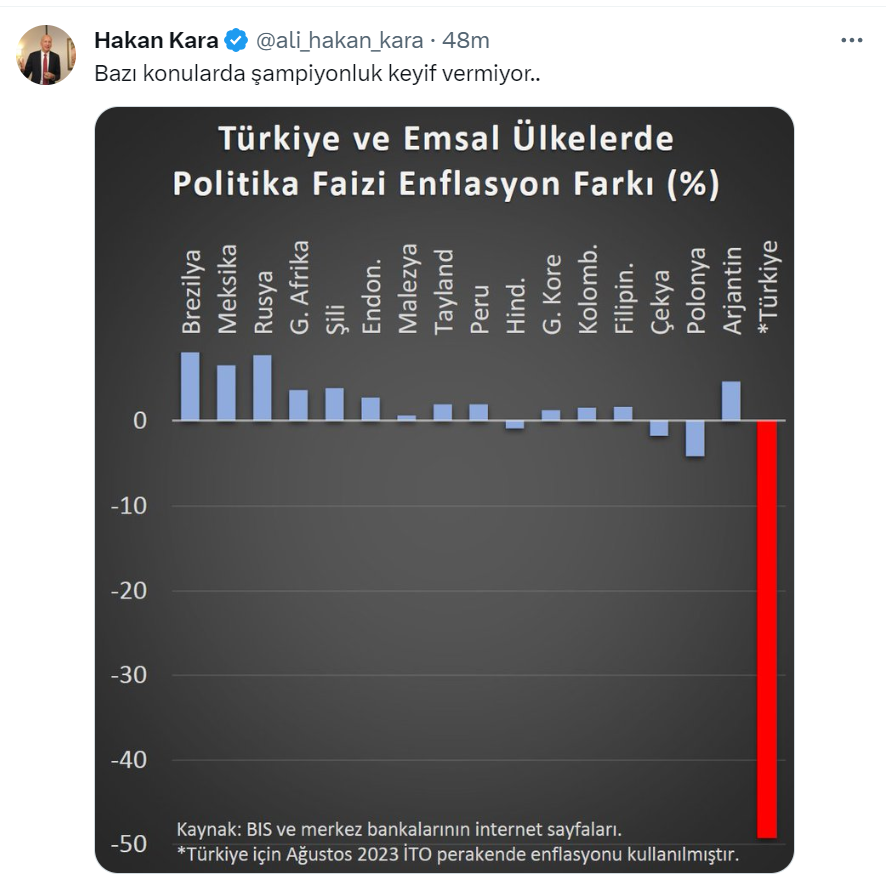Click the blue Brezilya bar
886x891 pixels.
point(190,386)
